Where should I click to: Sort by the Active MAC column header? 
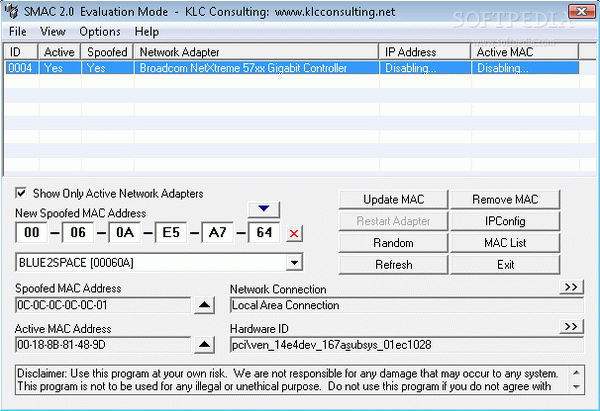pyautogui.click(x=525, y=52)
